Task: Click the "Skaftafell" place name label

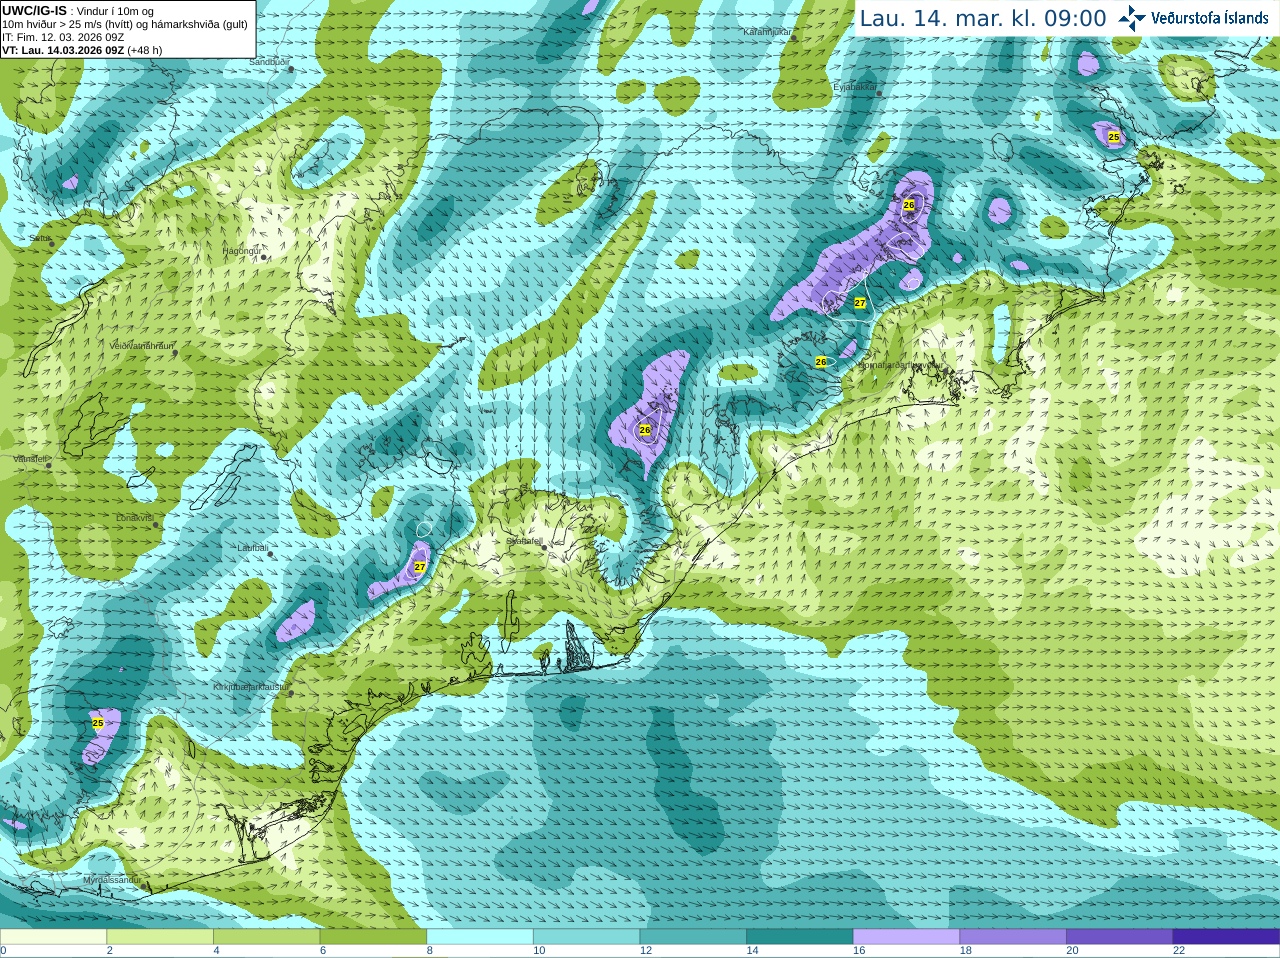Action: point(523,541)
